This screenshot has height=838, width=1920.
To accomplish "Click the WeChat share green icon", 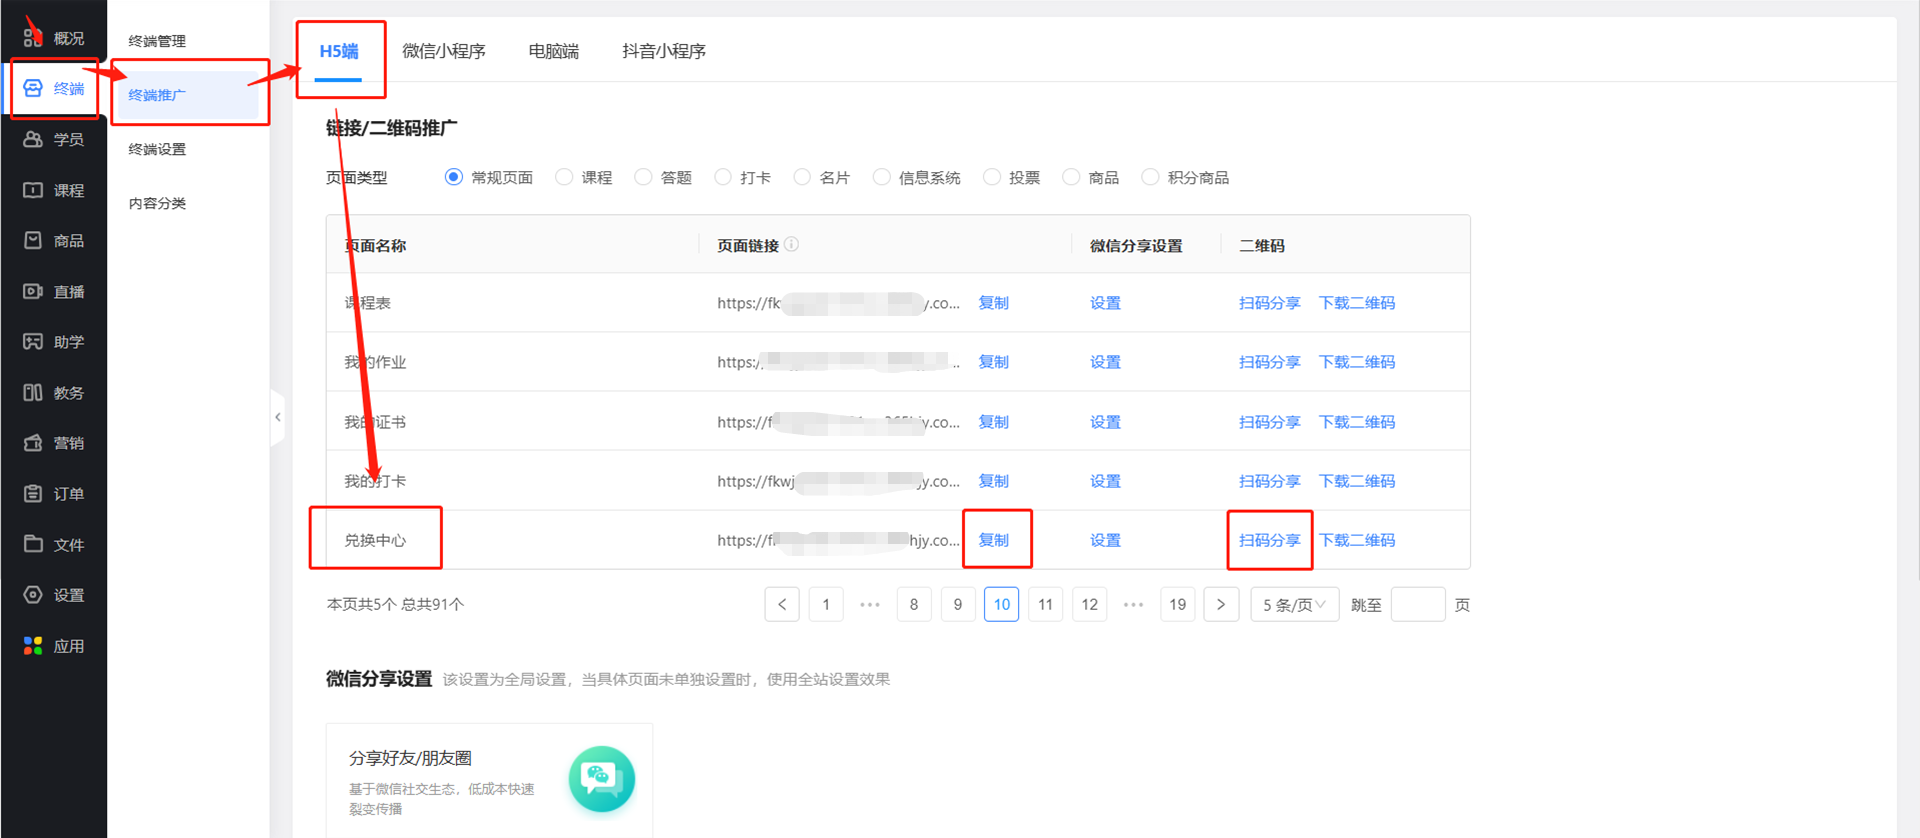I will click(601, 779).
